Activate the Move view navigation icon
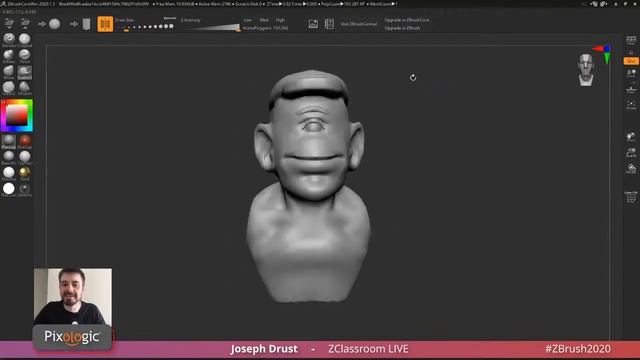The width and height of the screenshot is (640, 360). pyautogui.click(x=631, y=137)
